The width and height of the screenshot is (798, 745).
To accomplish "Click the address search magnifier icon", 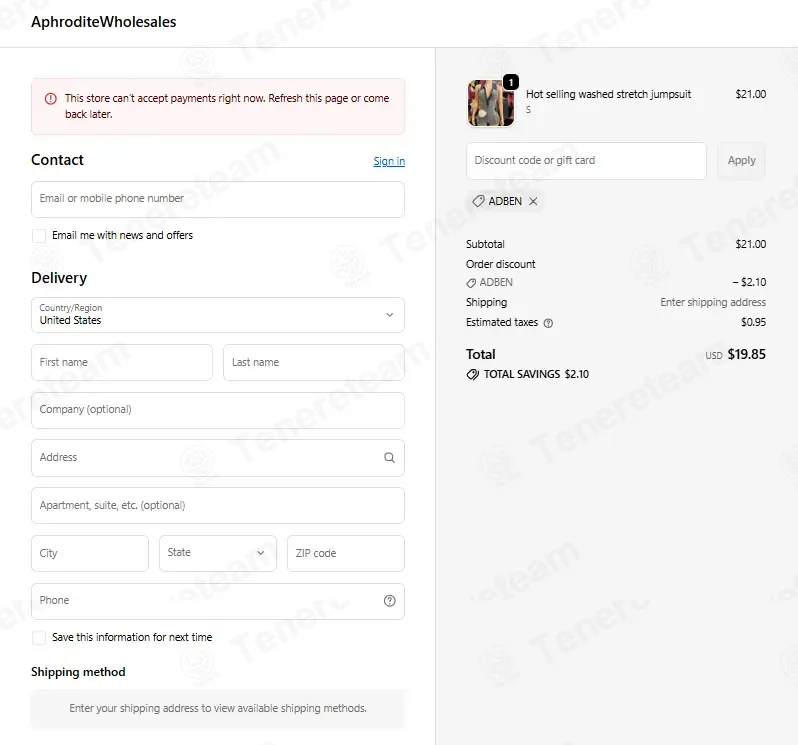I will (x=389, y=457).
